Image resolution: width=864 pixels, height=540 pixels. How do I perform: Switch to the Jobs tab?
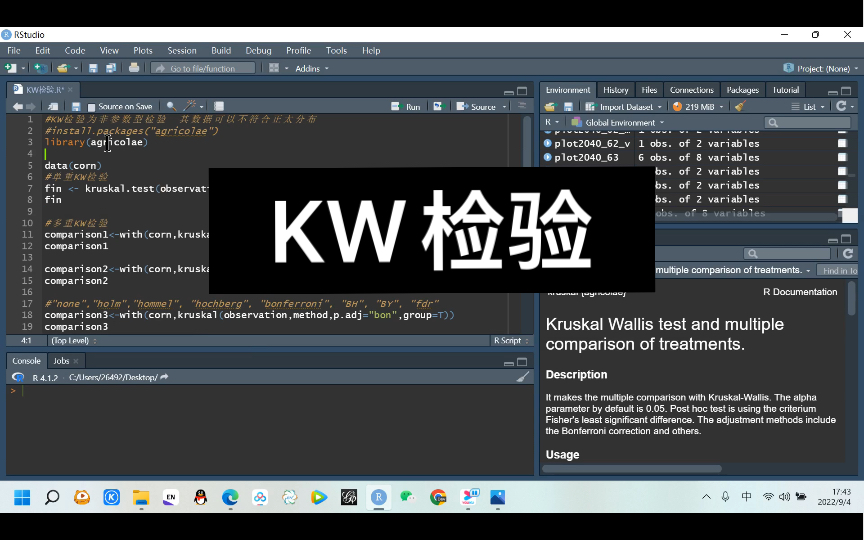pyautogui.click(x=61, y=361)
